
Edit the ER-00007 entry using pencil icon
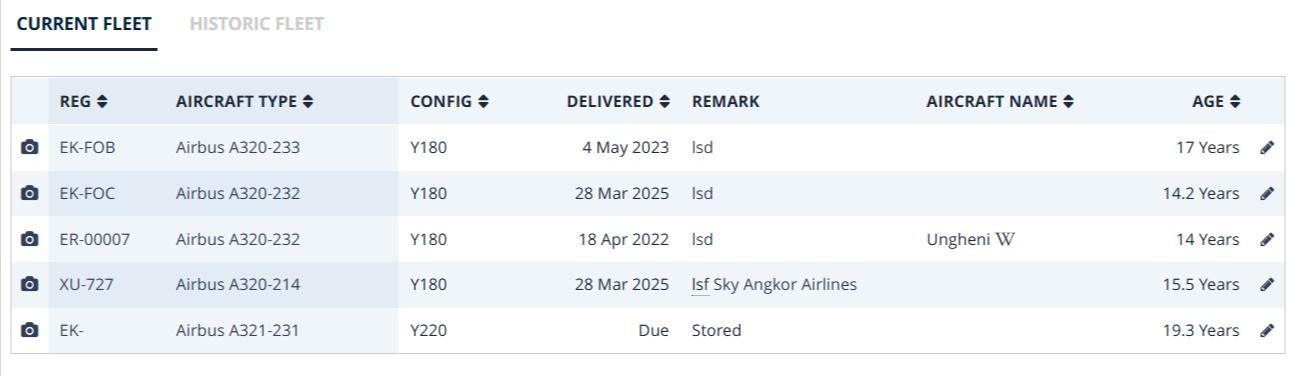pyautogui.click(x=1267, y=240)
